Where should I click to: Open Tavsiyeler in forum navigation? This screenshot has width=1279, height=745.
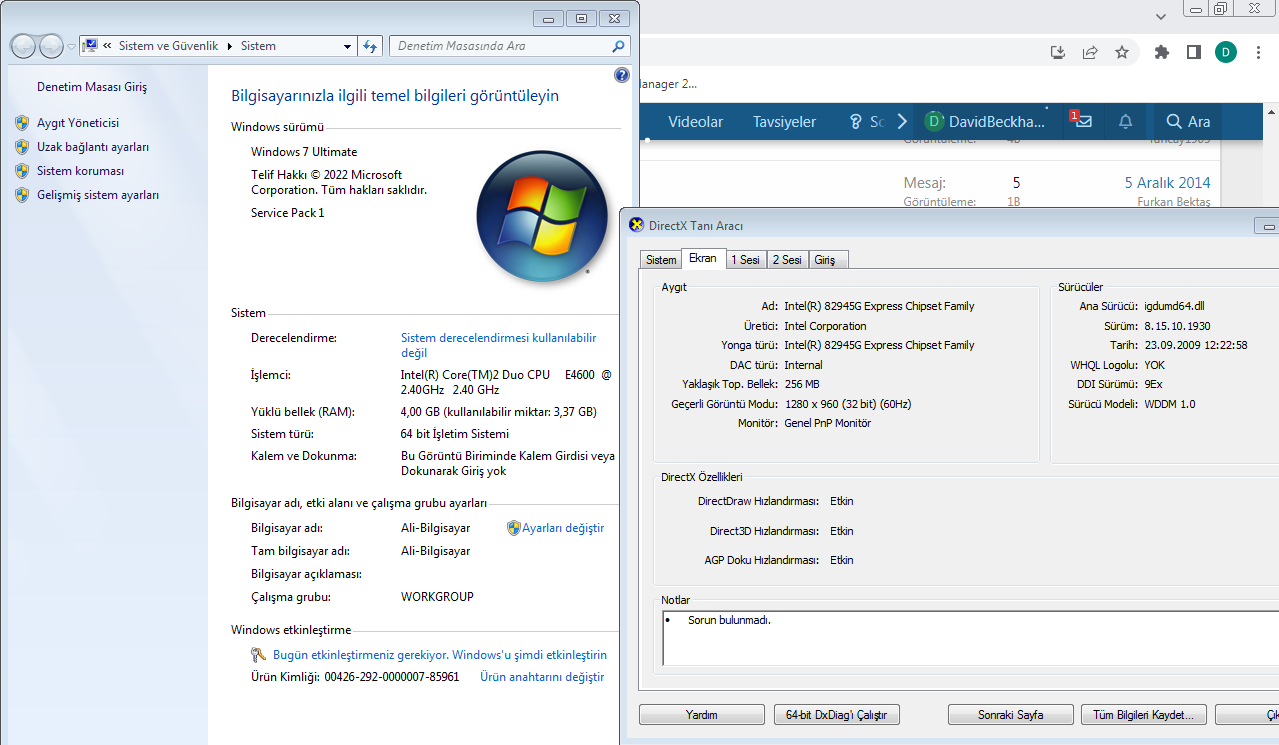click(x=785, y=122)
